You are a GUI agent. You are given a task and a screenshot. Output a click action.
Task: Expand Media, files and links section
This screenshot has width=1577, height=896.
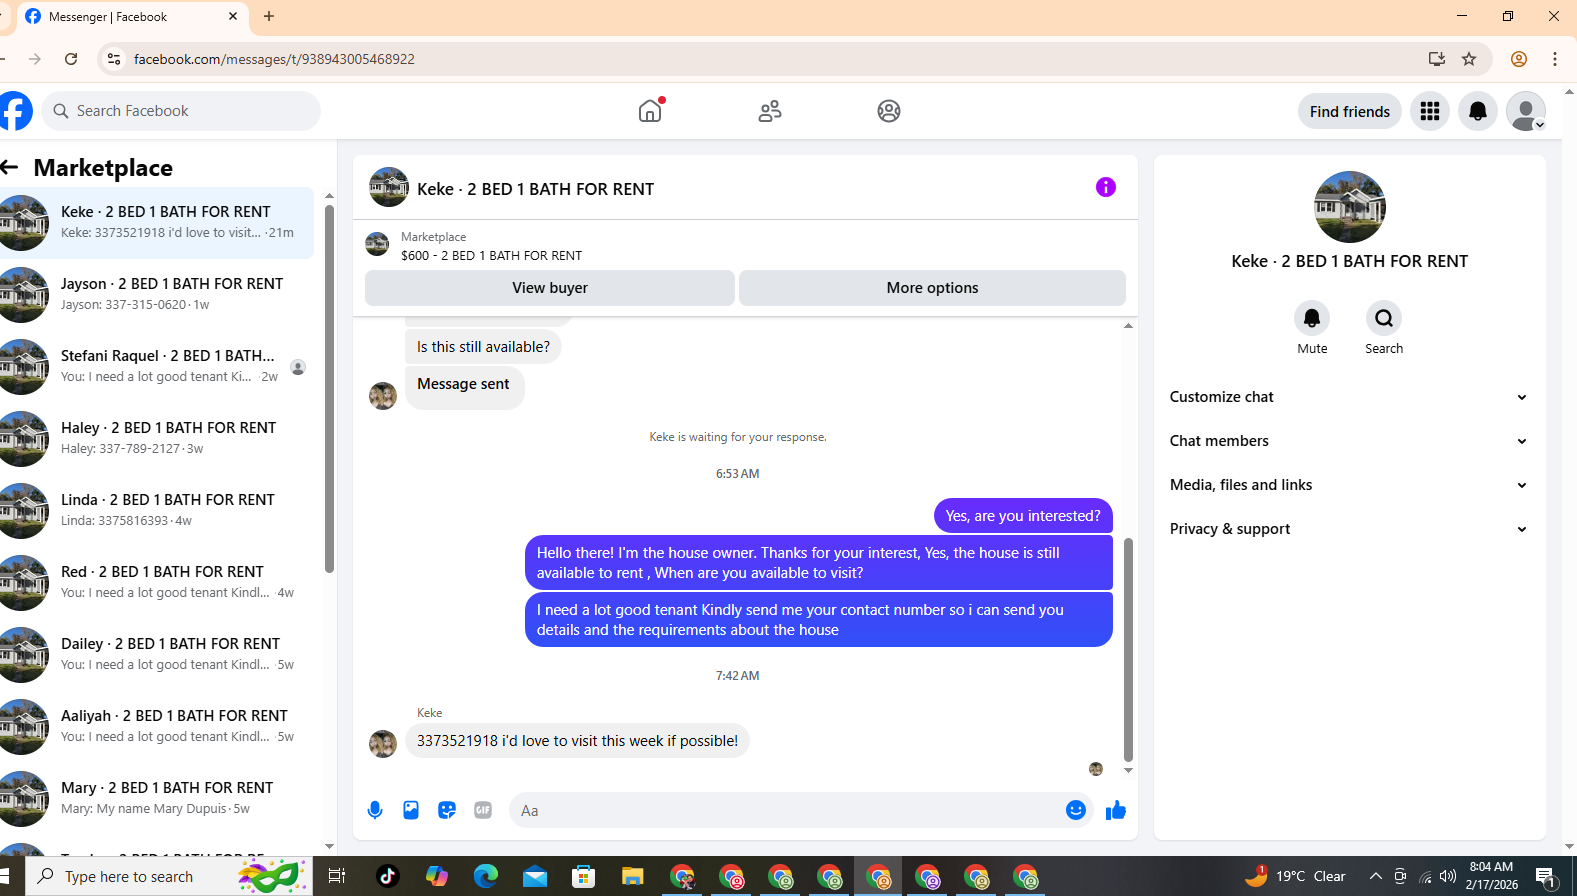tap(1349, 485)
